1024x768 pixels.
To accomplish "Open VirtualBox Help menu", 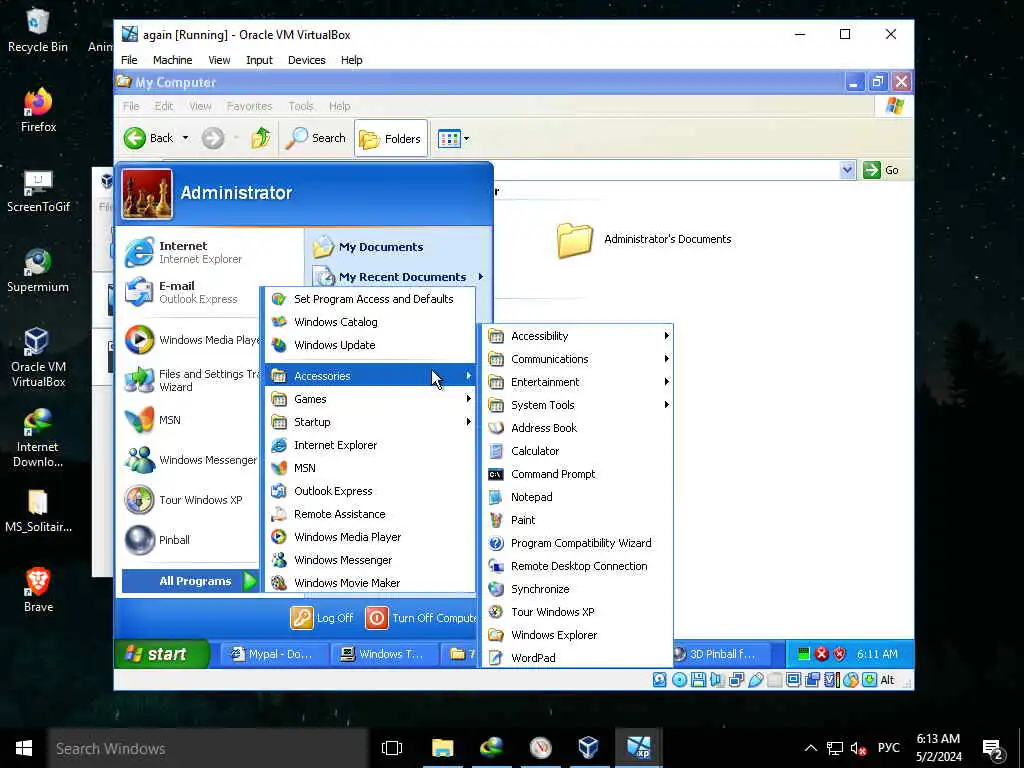I will coord(351,60).
